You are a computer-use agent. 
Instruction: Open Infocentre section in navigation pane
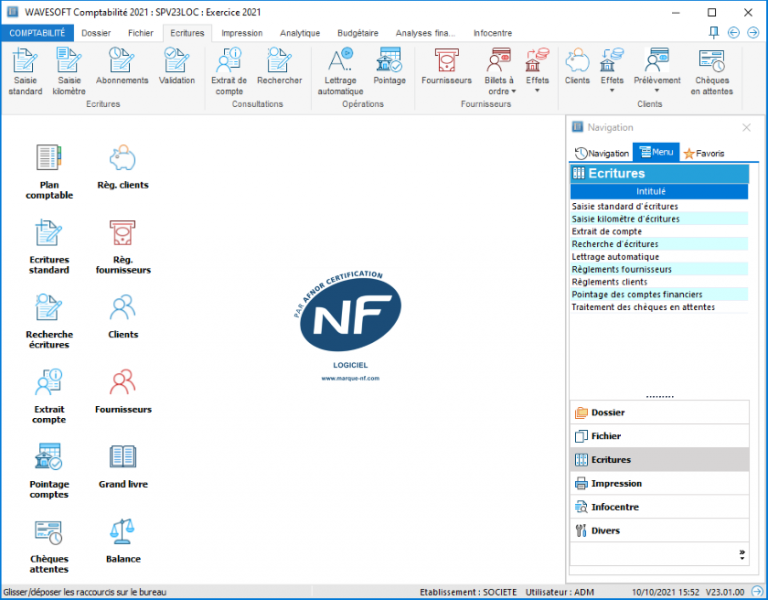[x=659, y=507]
